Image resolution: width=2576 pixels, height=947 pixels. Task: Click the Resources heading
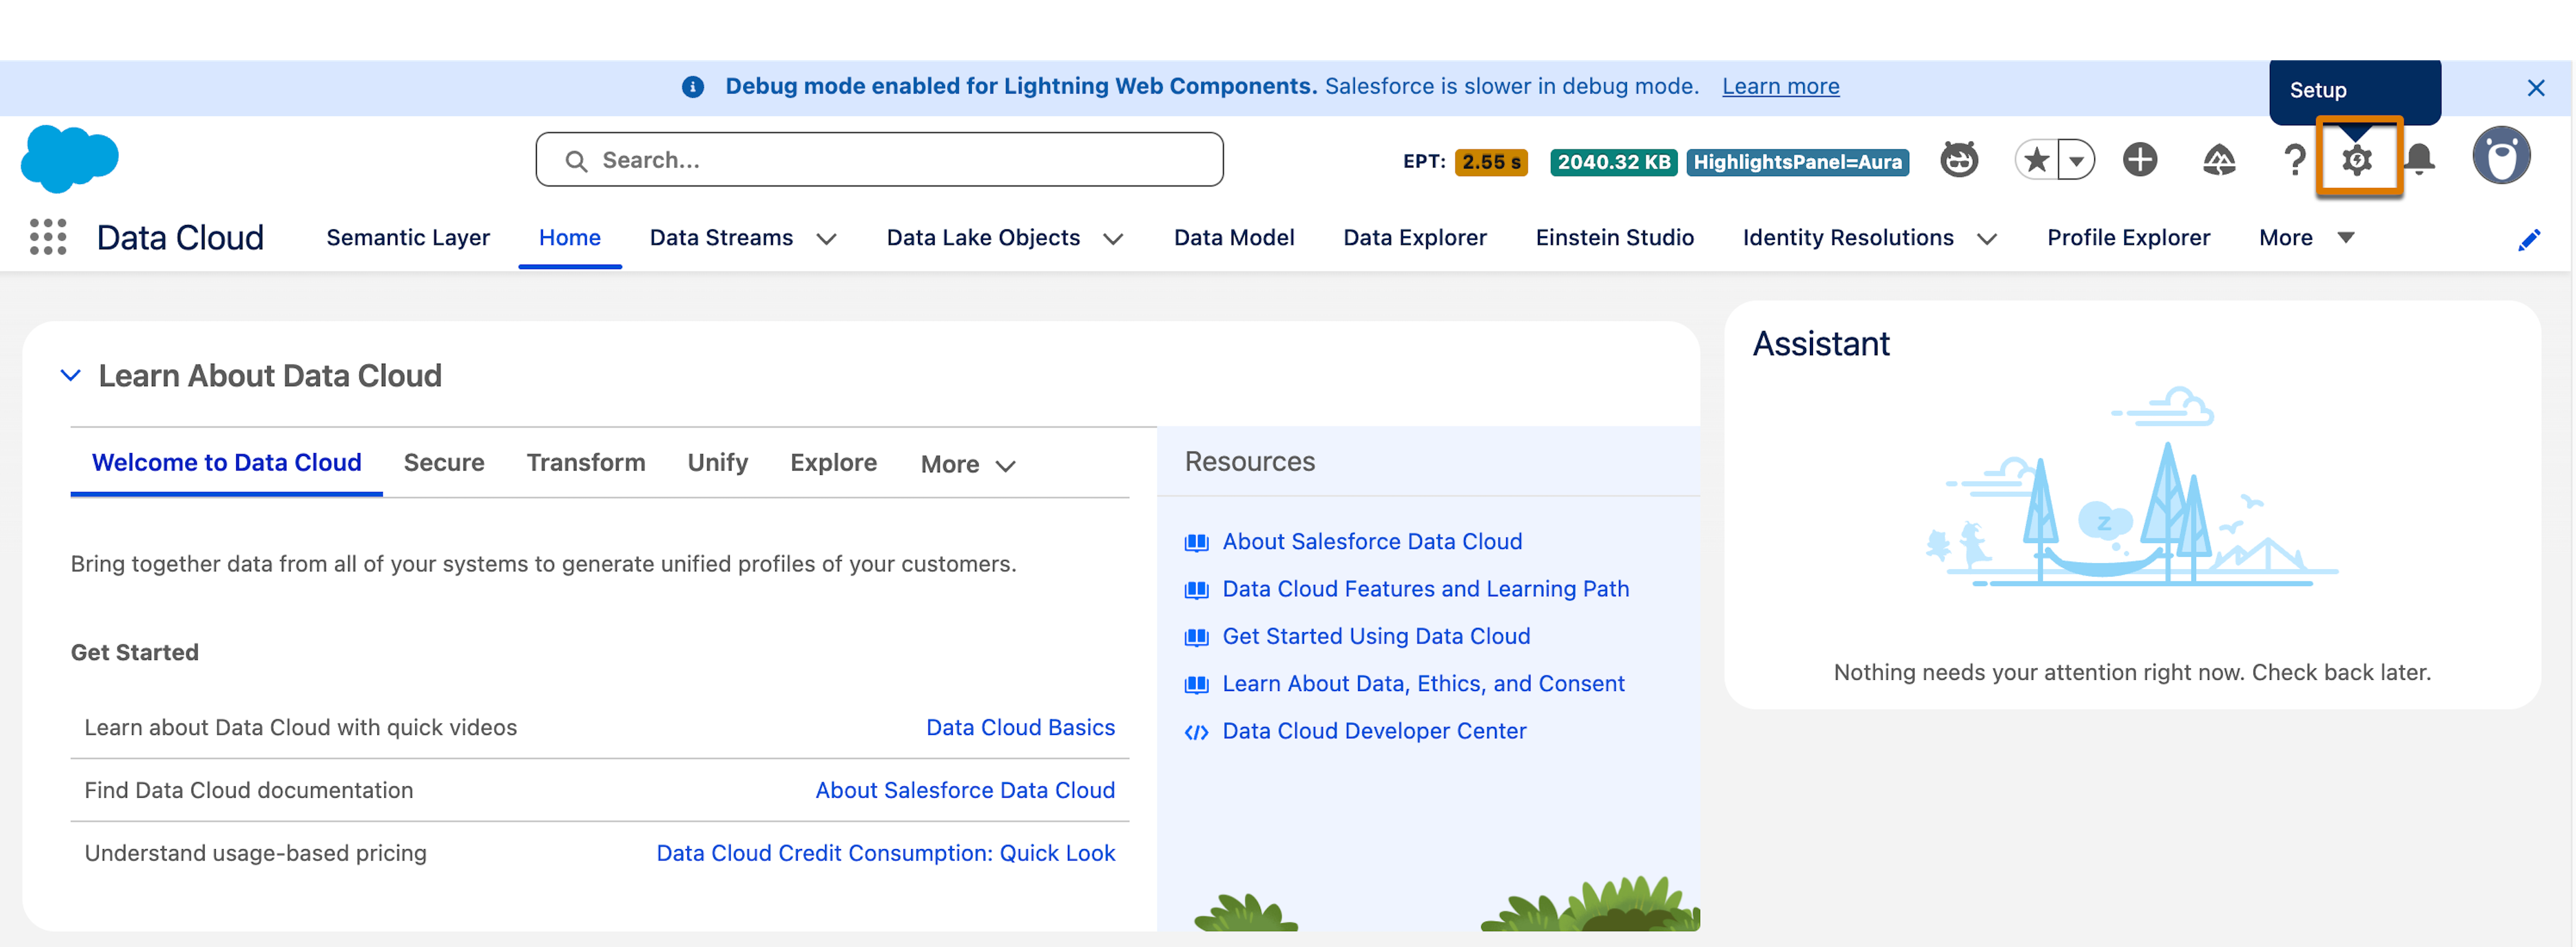pos(1249,461)
